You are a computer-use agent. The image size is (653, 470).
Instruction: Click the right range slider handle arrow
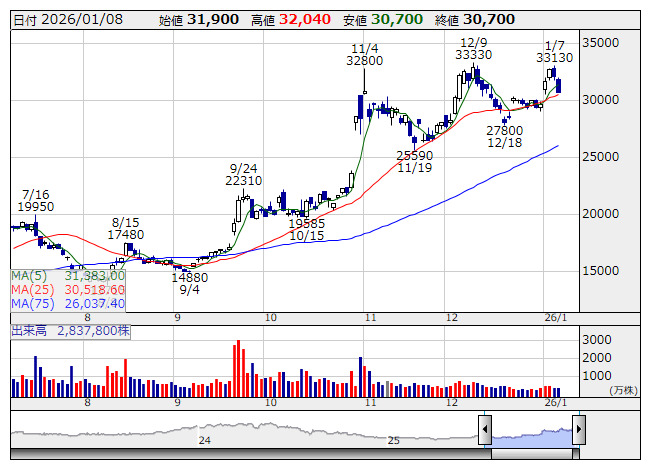[x=579, y=429]
